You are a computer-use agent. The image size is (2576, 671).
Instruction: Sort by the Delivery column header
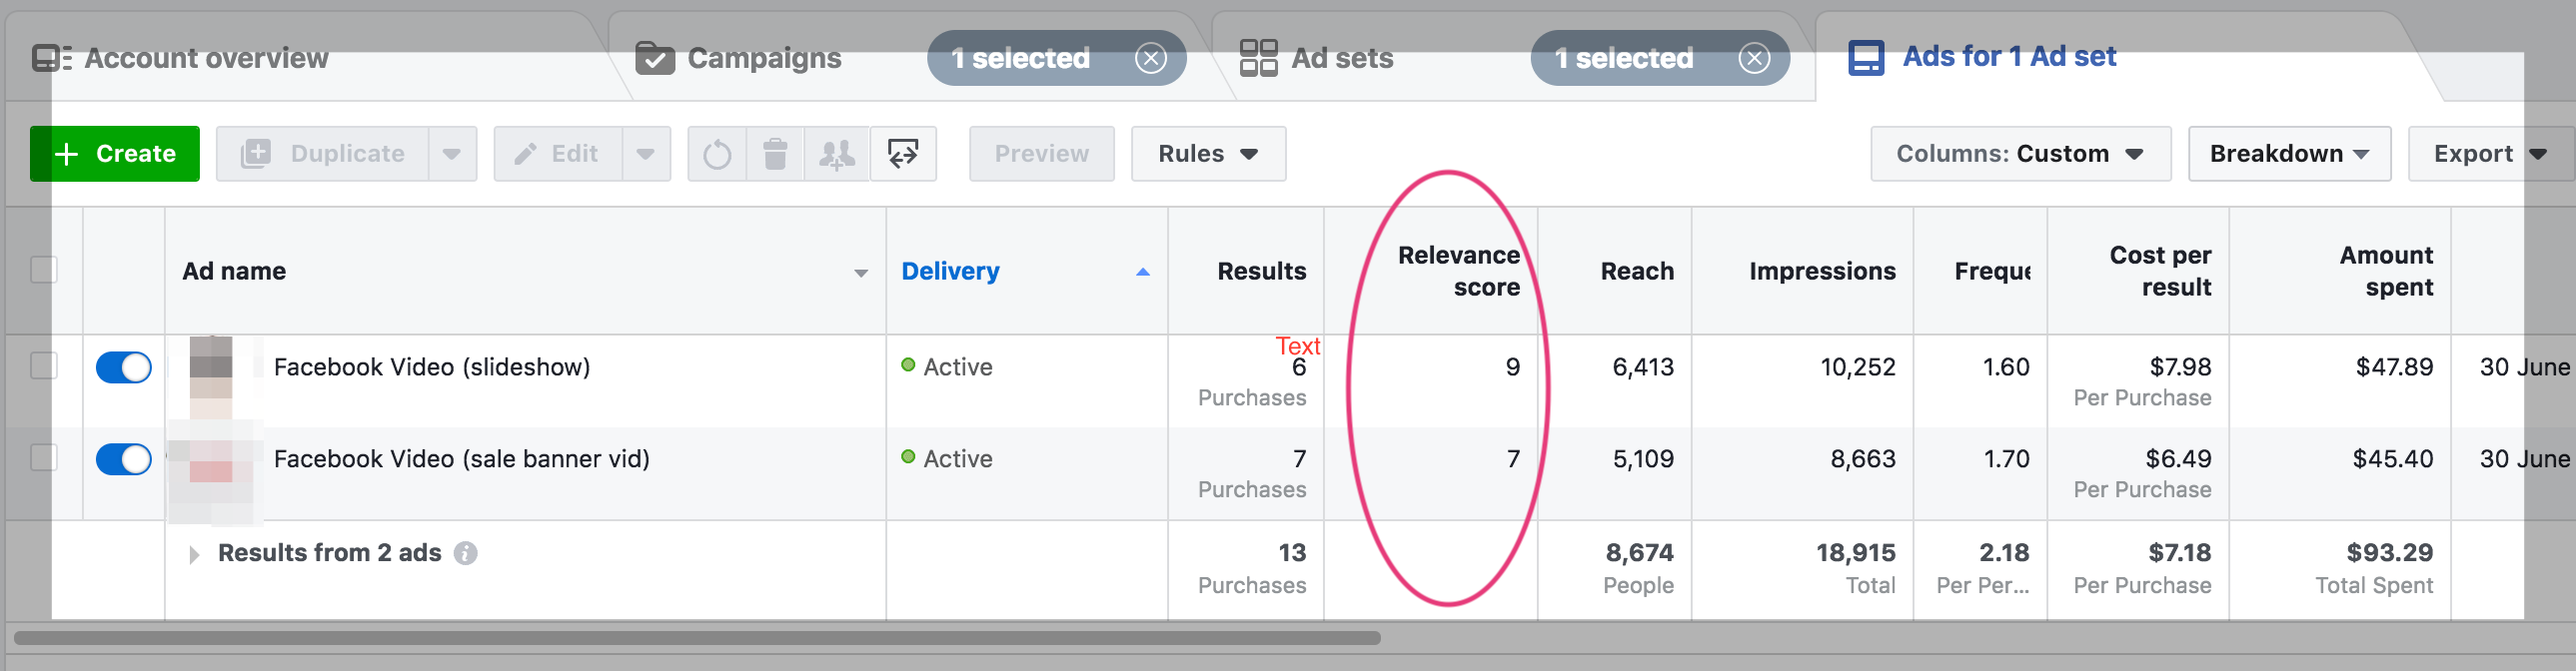pyautogui.click(x=950, y=271)
